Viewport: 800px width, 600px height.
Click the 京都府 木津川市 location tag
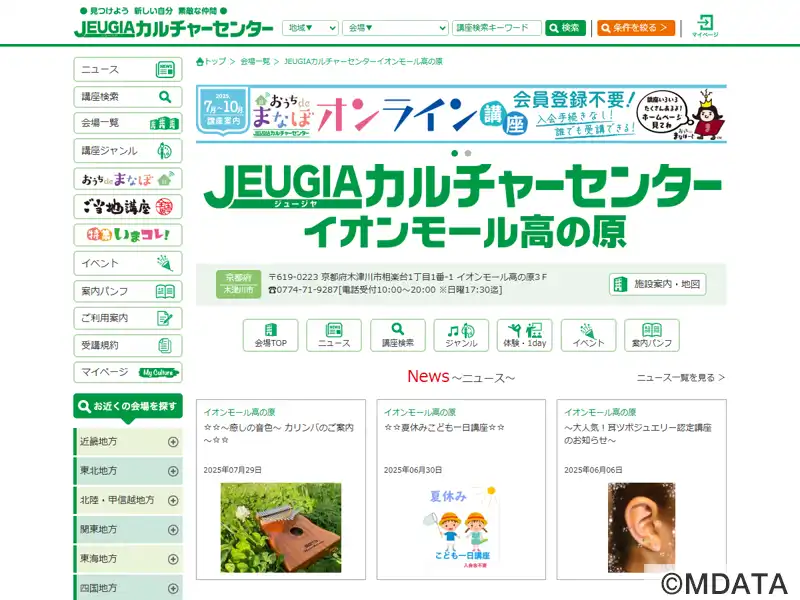[x=238, y=284]
